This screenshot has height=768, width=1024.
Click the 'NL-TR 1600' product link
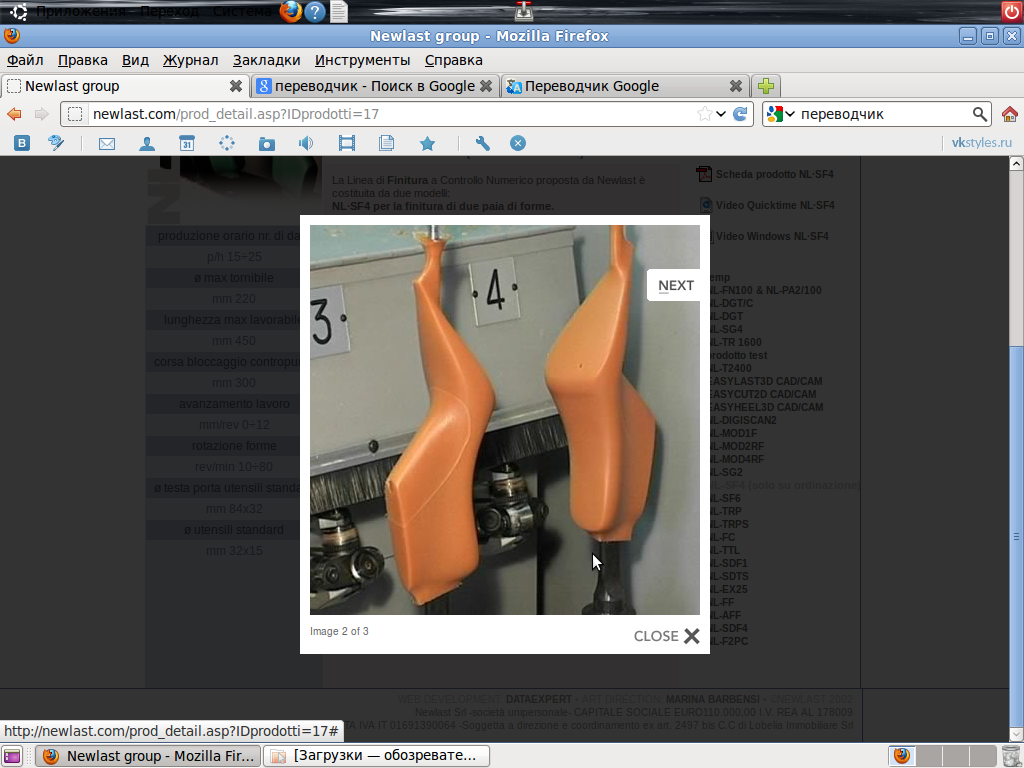pos(735,342)
